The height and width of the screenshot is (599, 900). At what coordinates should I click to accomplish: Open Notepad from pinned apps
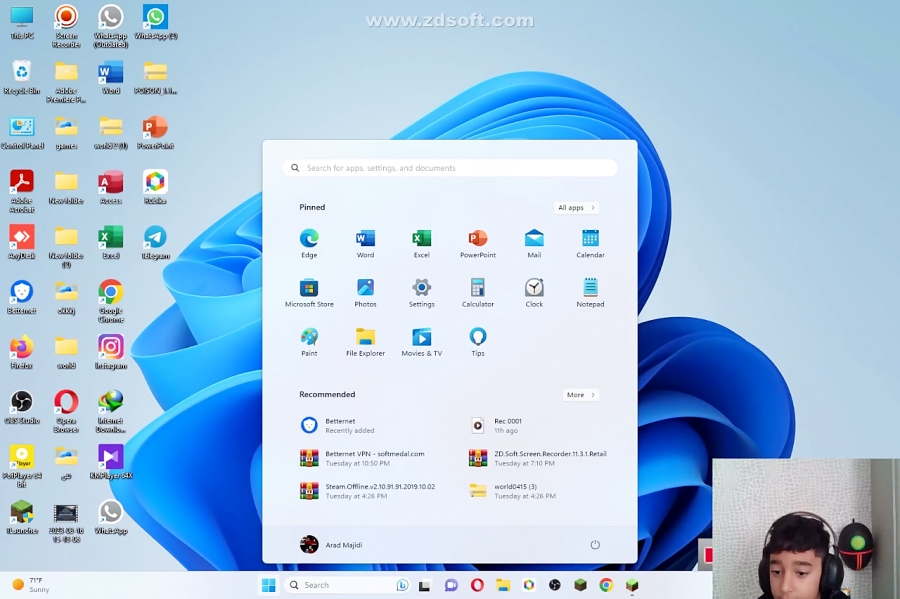590,293
